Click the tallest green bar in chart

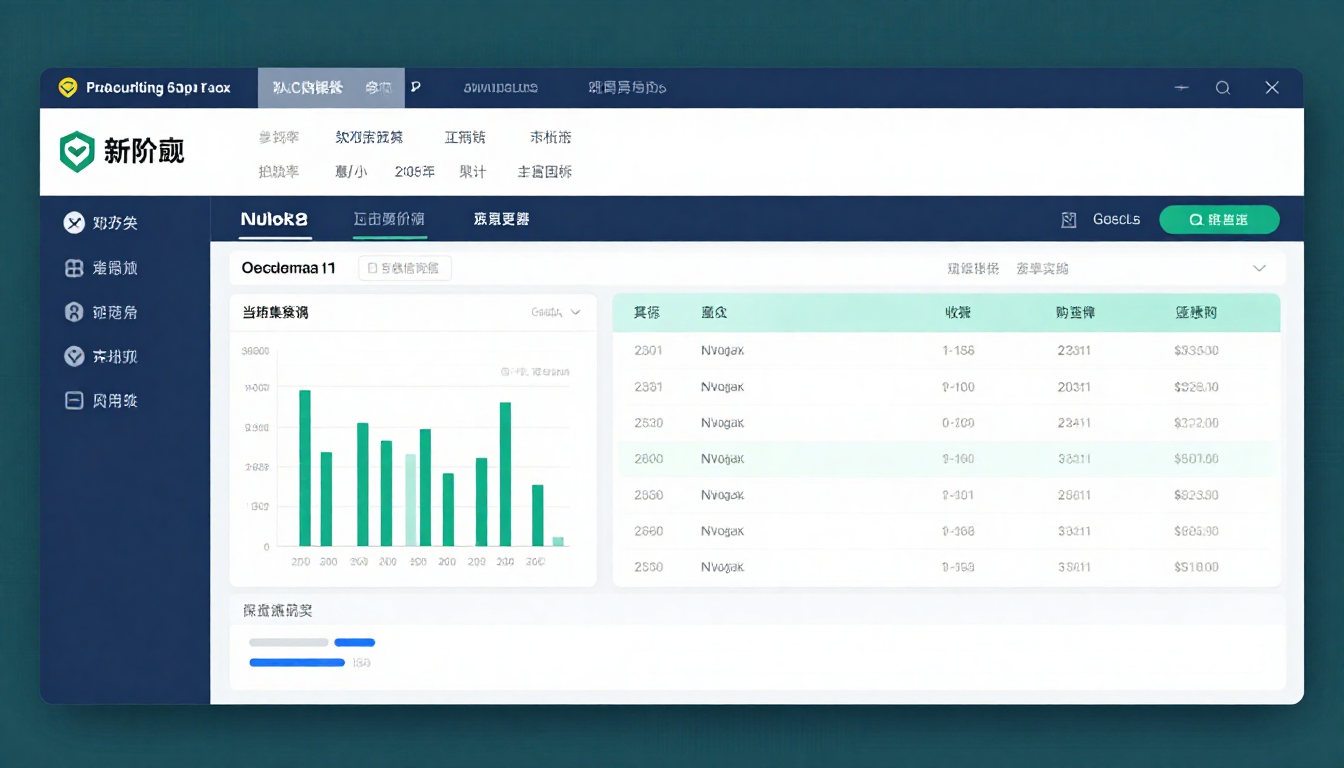[305, 467]
